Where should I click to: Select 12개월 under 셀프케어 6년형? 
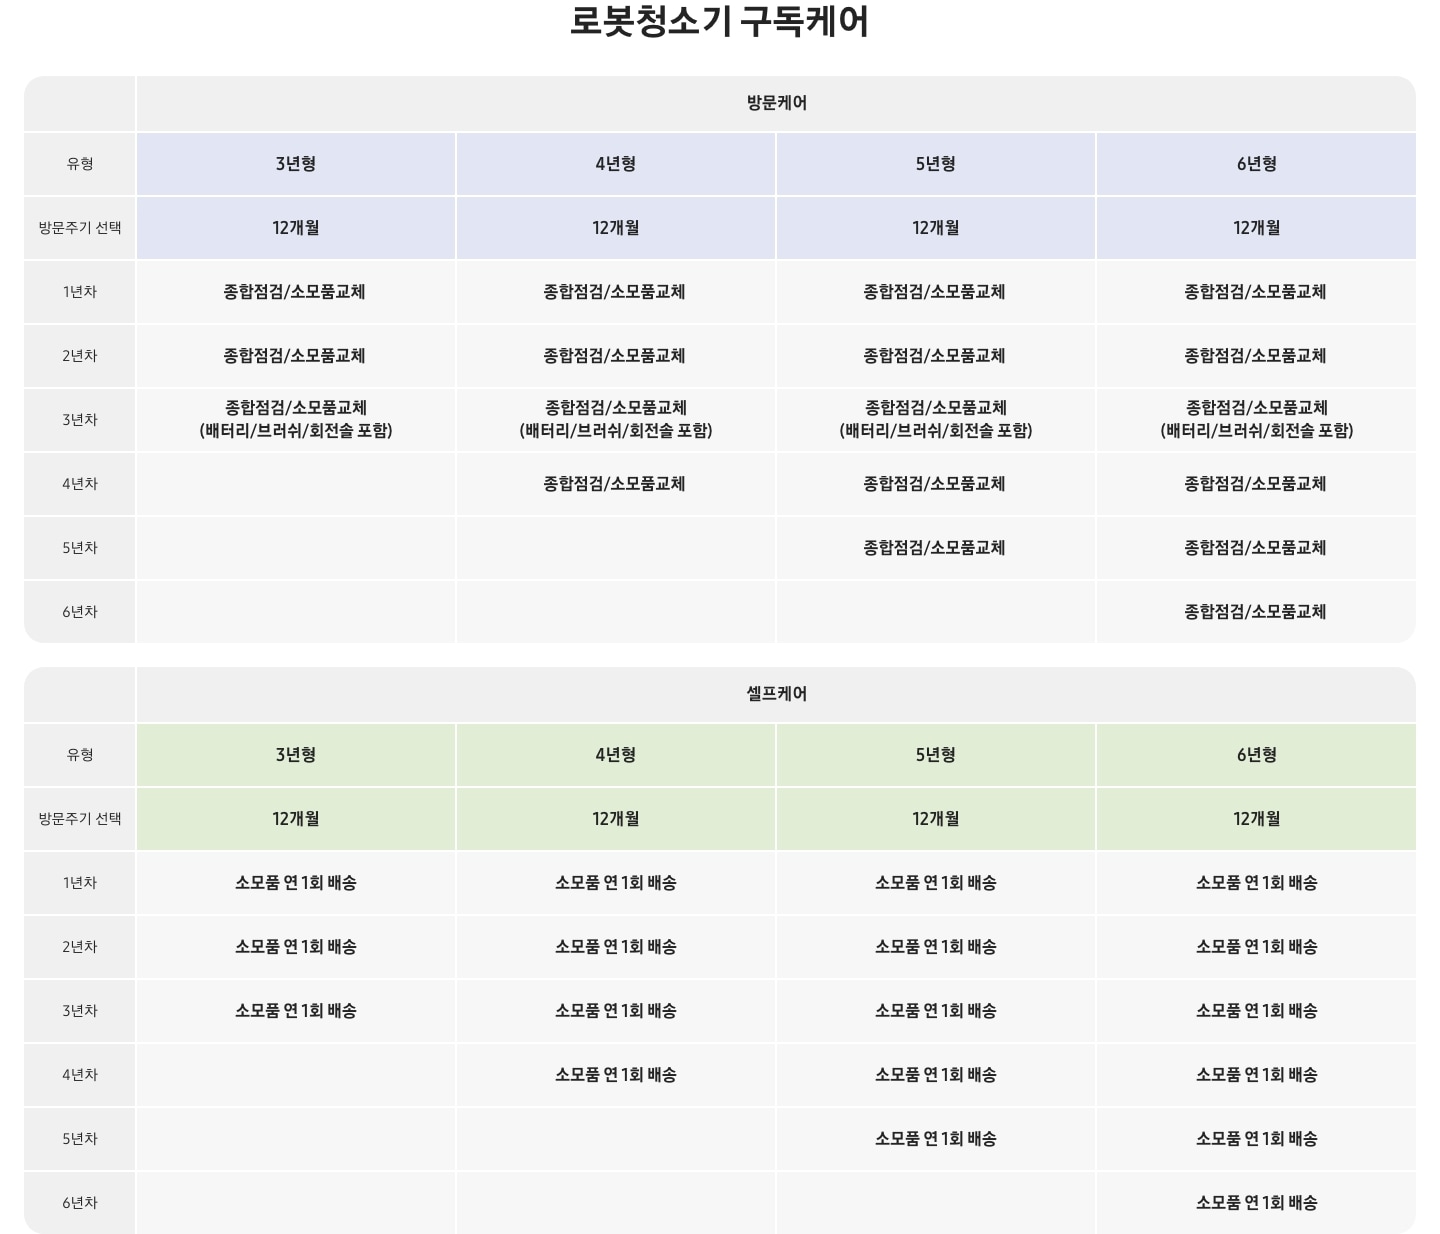coord(1256,819)
